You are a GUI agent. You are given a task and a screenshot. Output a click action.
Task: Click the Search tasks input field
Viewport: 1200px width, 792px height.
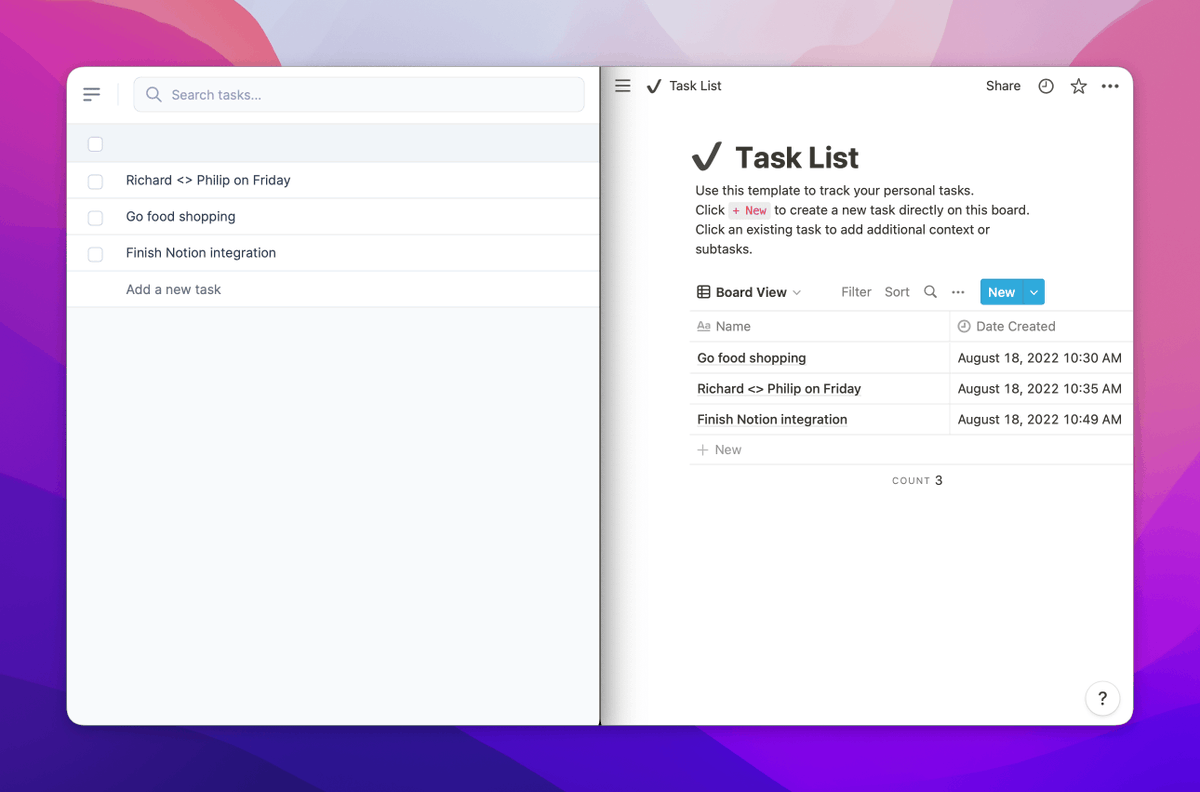pos(359,95)
